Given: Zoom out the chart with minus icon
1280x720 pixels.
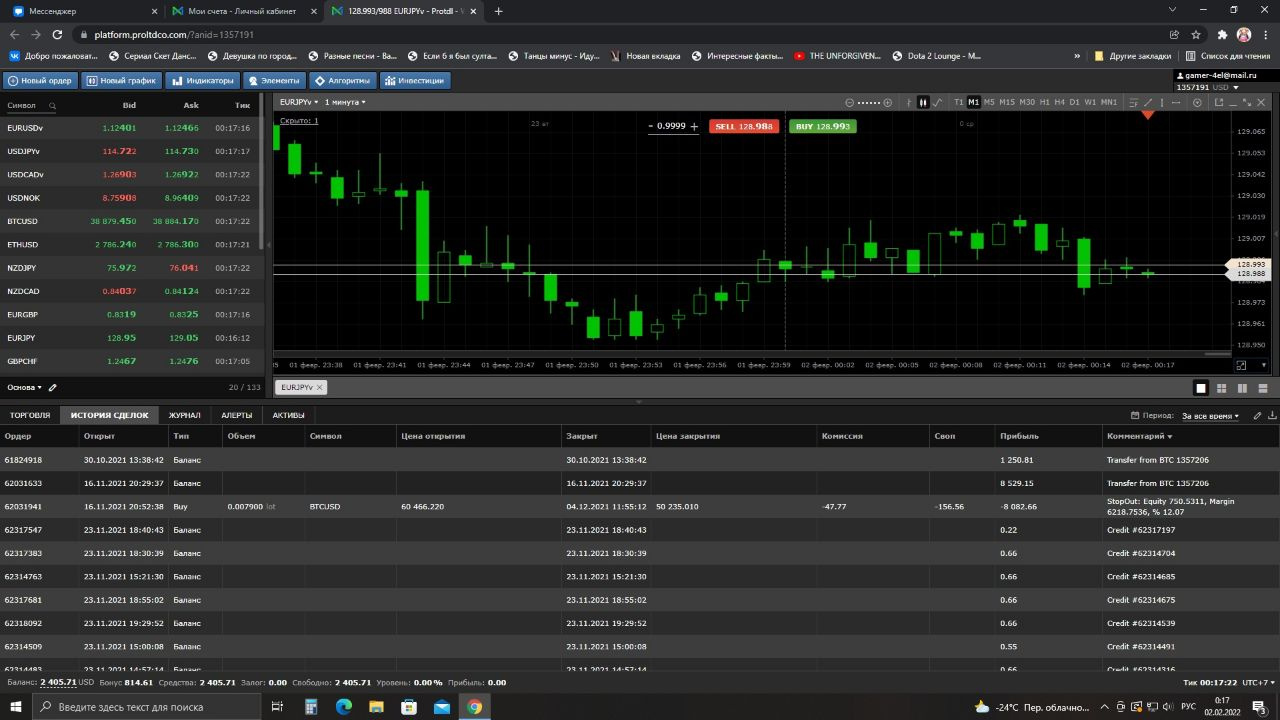Looking at the screenshot, I should click(x=850, y=102).
